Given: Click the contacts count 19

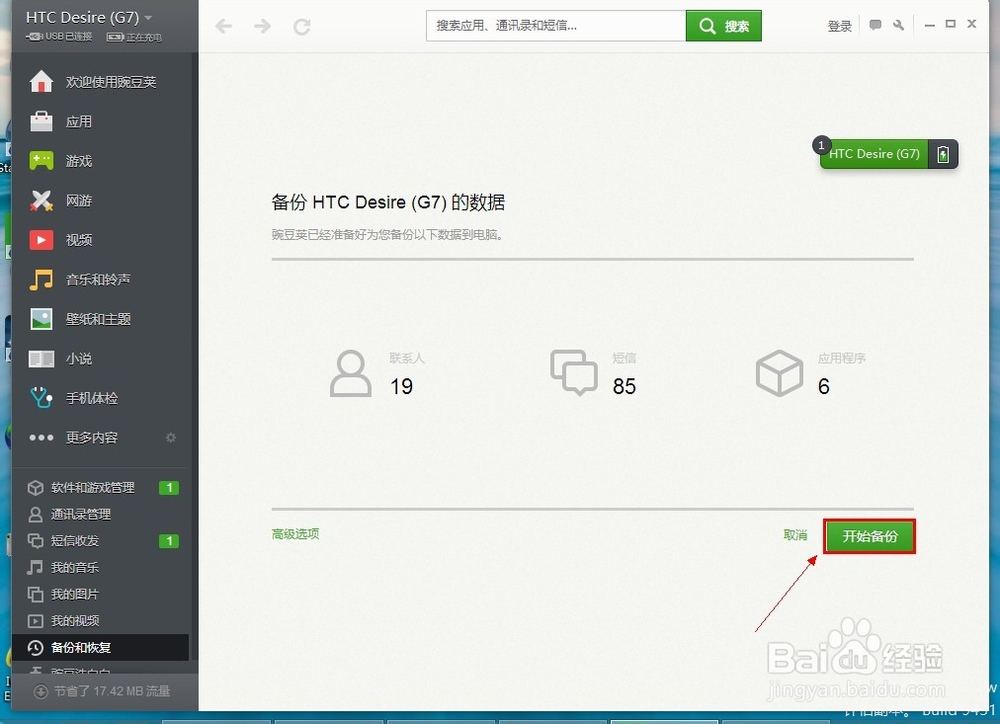Looking at the screenshot, I should click(x=402, y=387).
